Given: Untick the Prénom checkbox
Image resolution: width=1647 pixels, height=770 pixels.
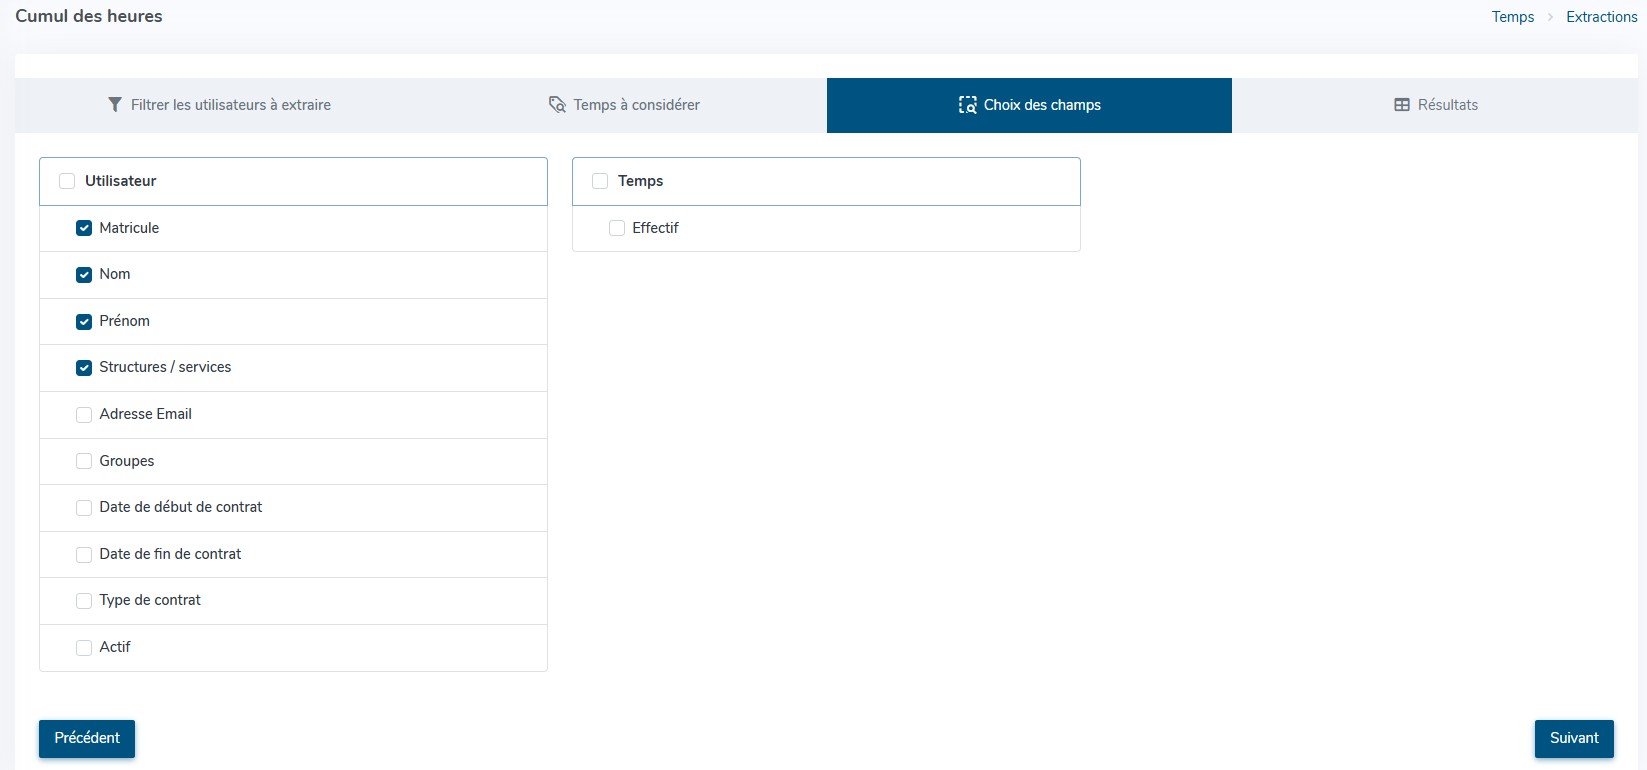Looking at the screenshot, I should tap(84, 322).
